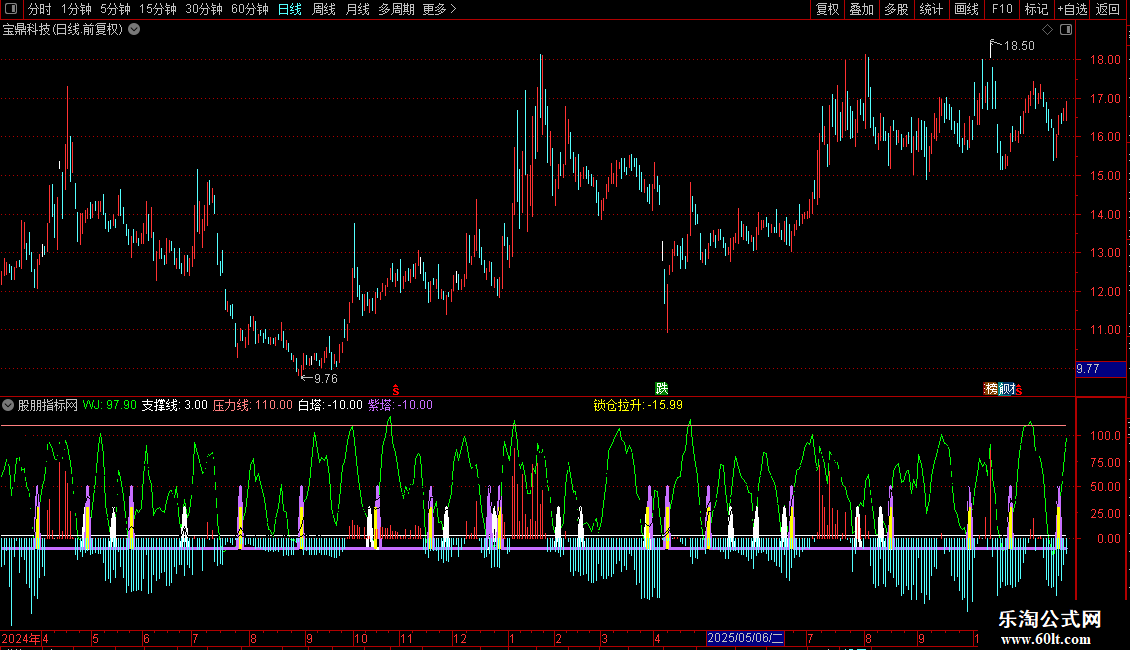Click the 压力线: 110.00 indicator value
Image resolution: width=1130 pixels, height=650 pixels.
click(x=253, y=405)
